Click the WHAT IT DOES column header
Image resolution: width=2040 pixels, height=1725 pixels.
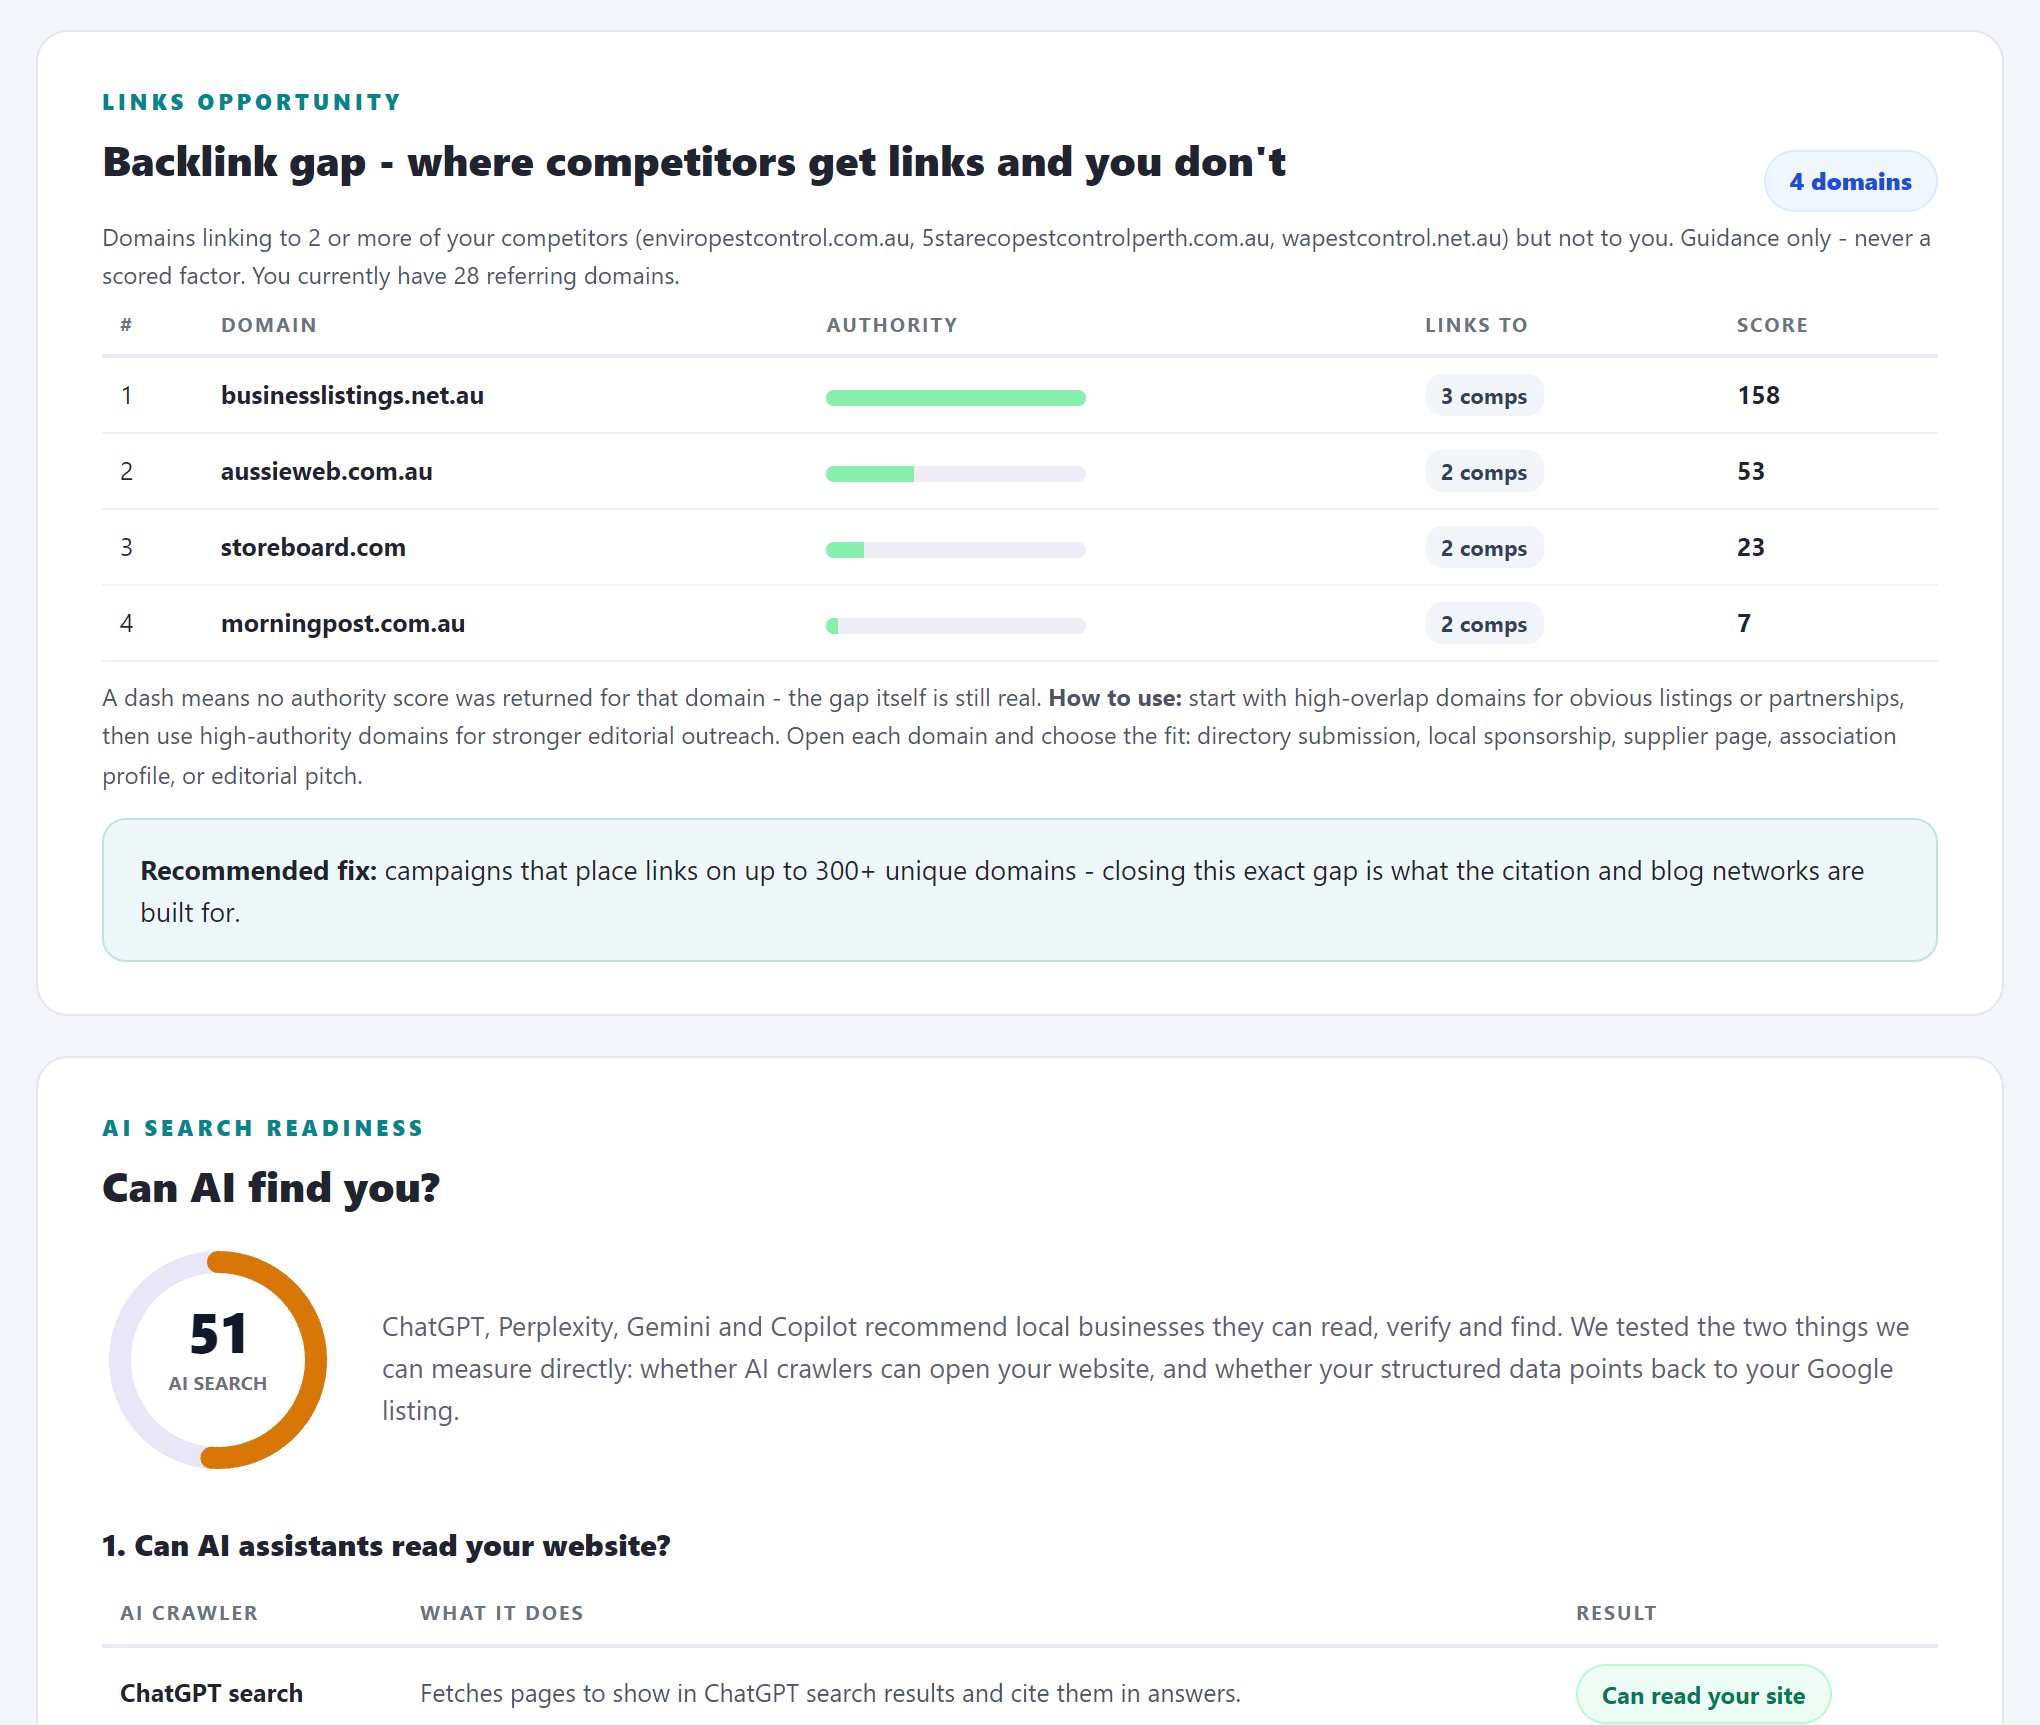click(501, 1613)
